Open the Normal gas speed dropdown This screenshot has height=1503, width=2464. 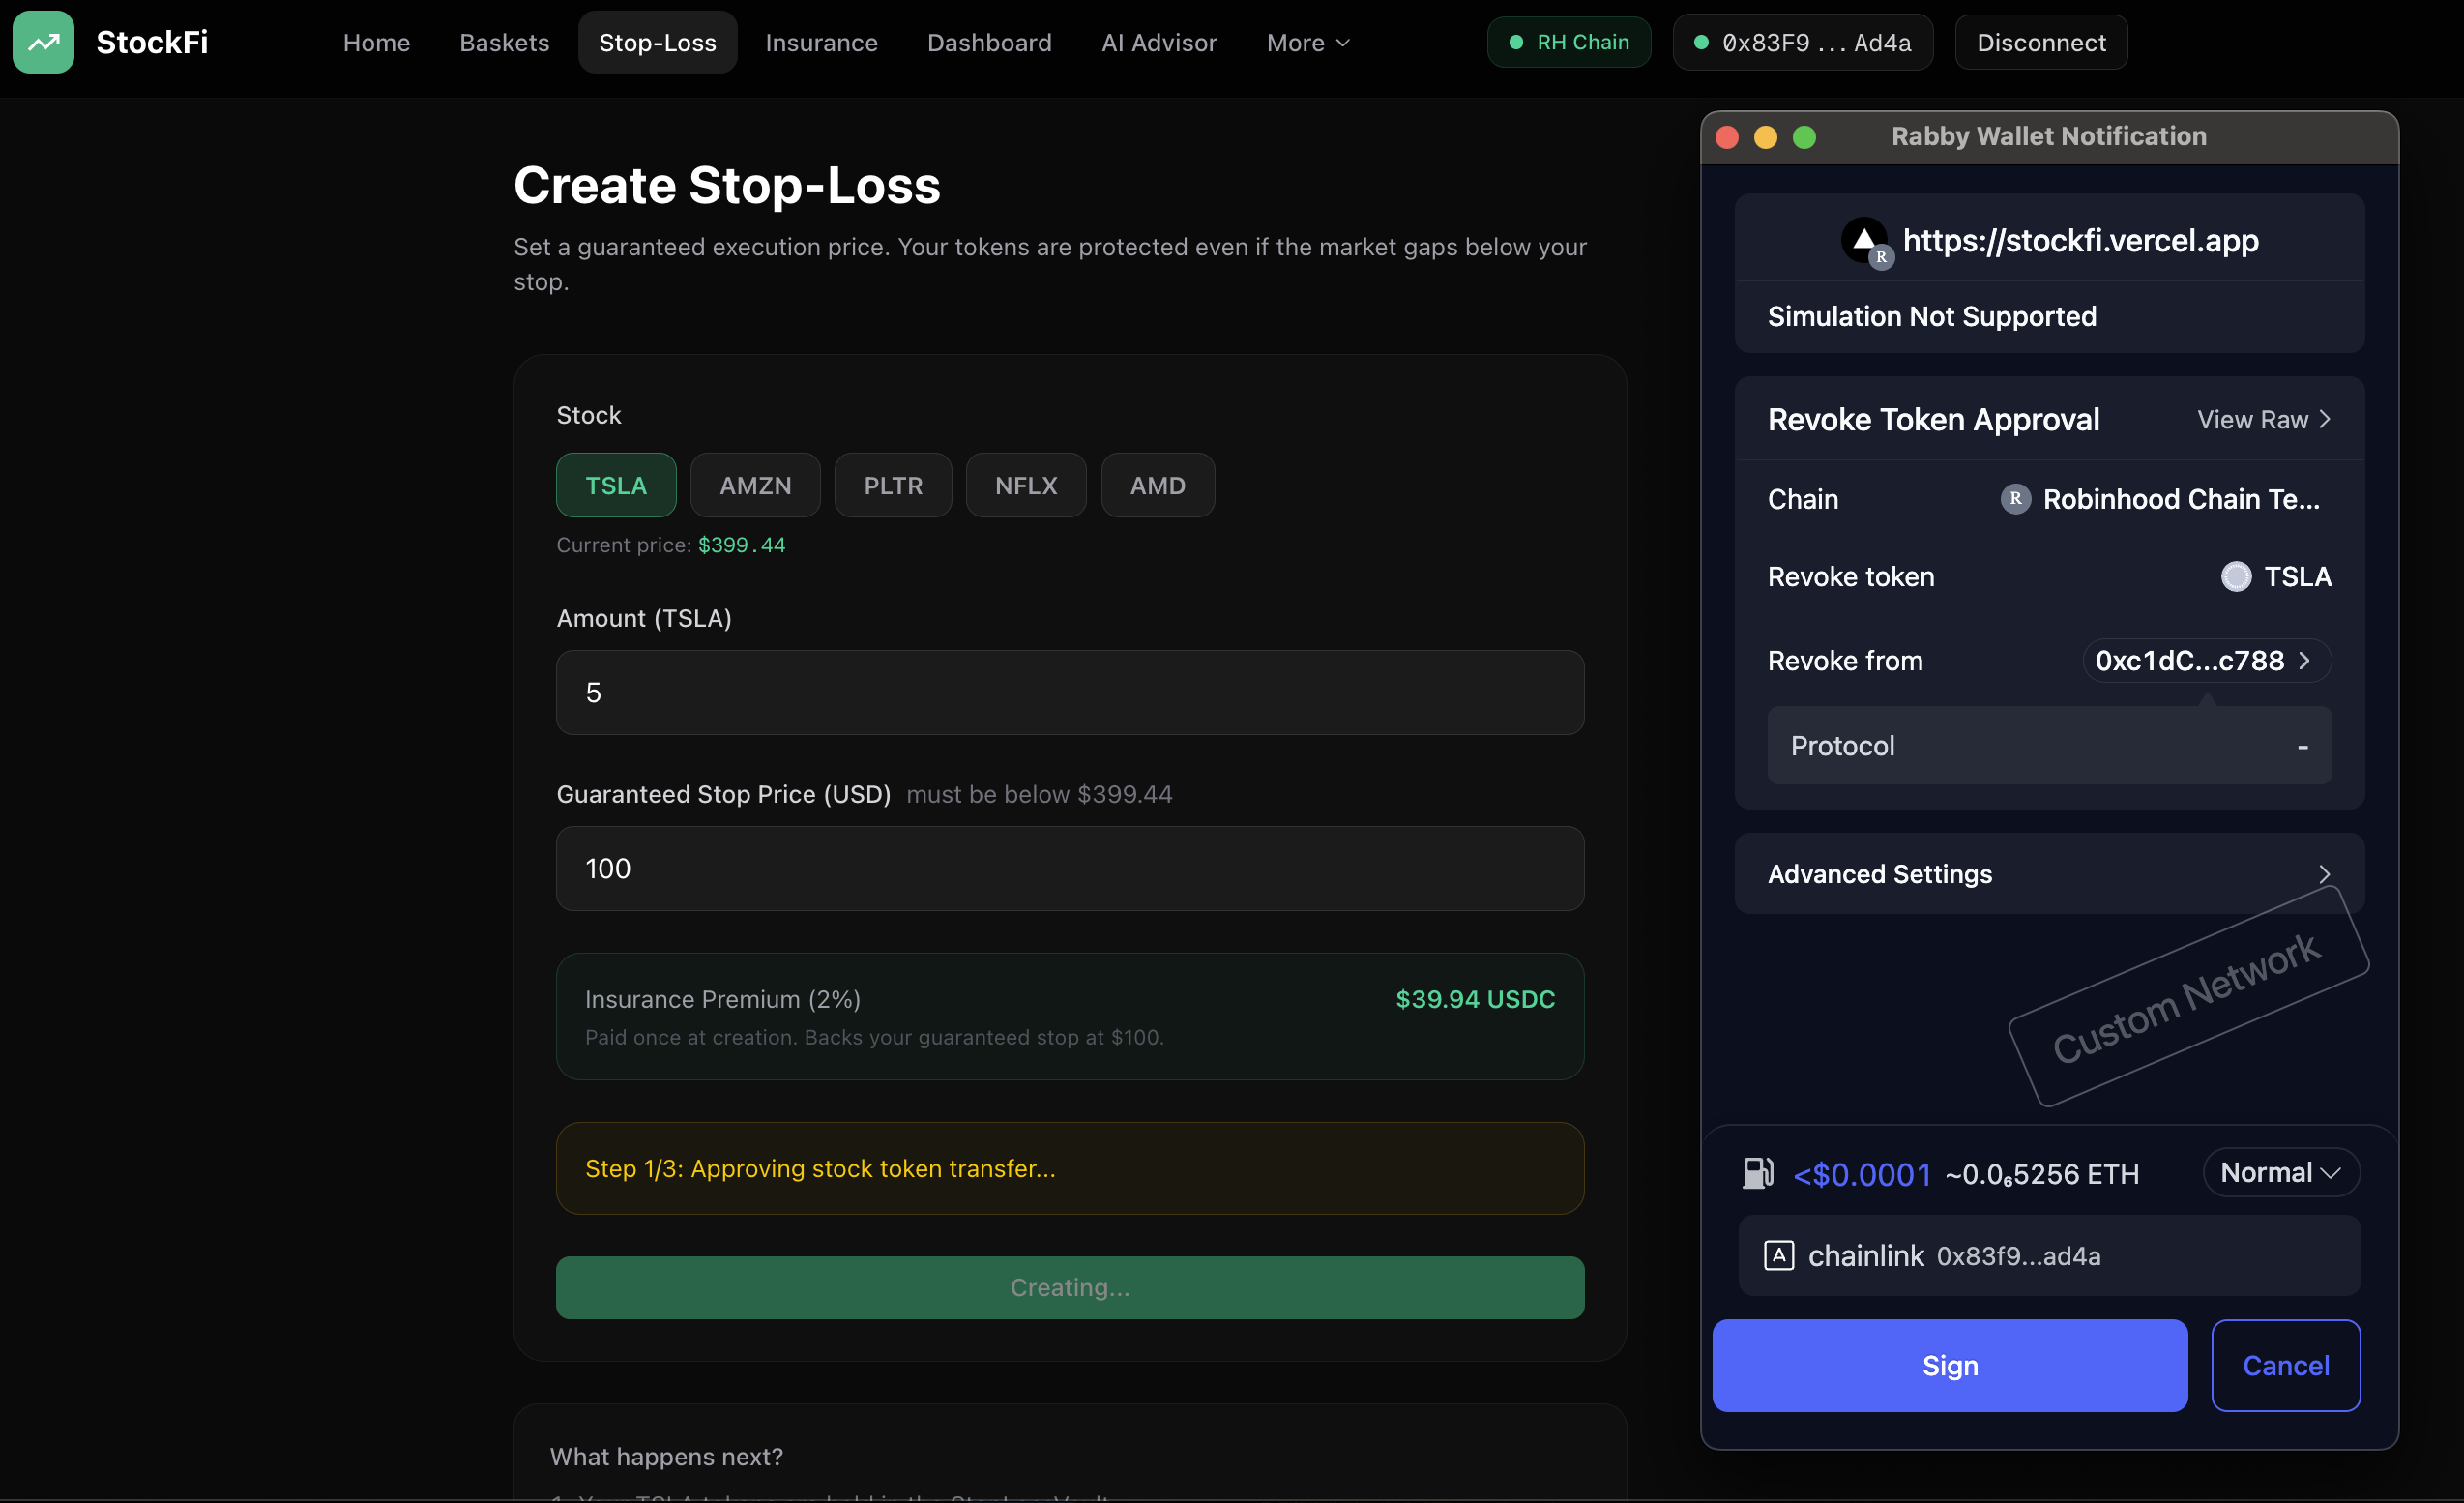tap(2280, 1173)
